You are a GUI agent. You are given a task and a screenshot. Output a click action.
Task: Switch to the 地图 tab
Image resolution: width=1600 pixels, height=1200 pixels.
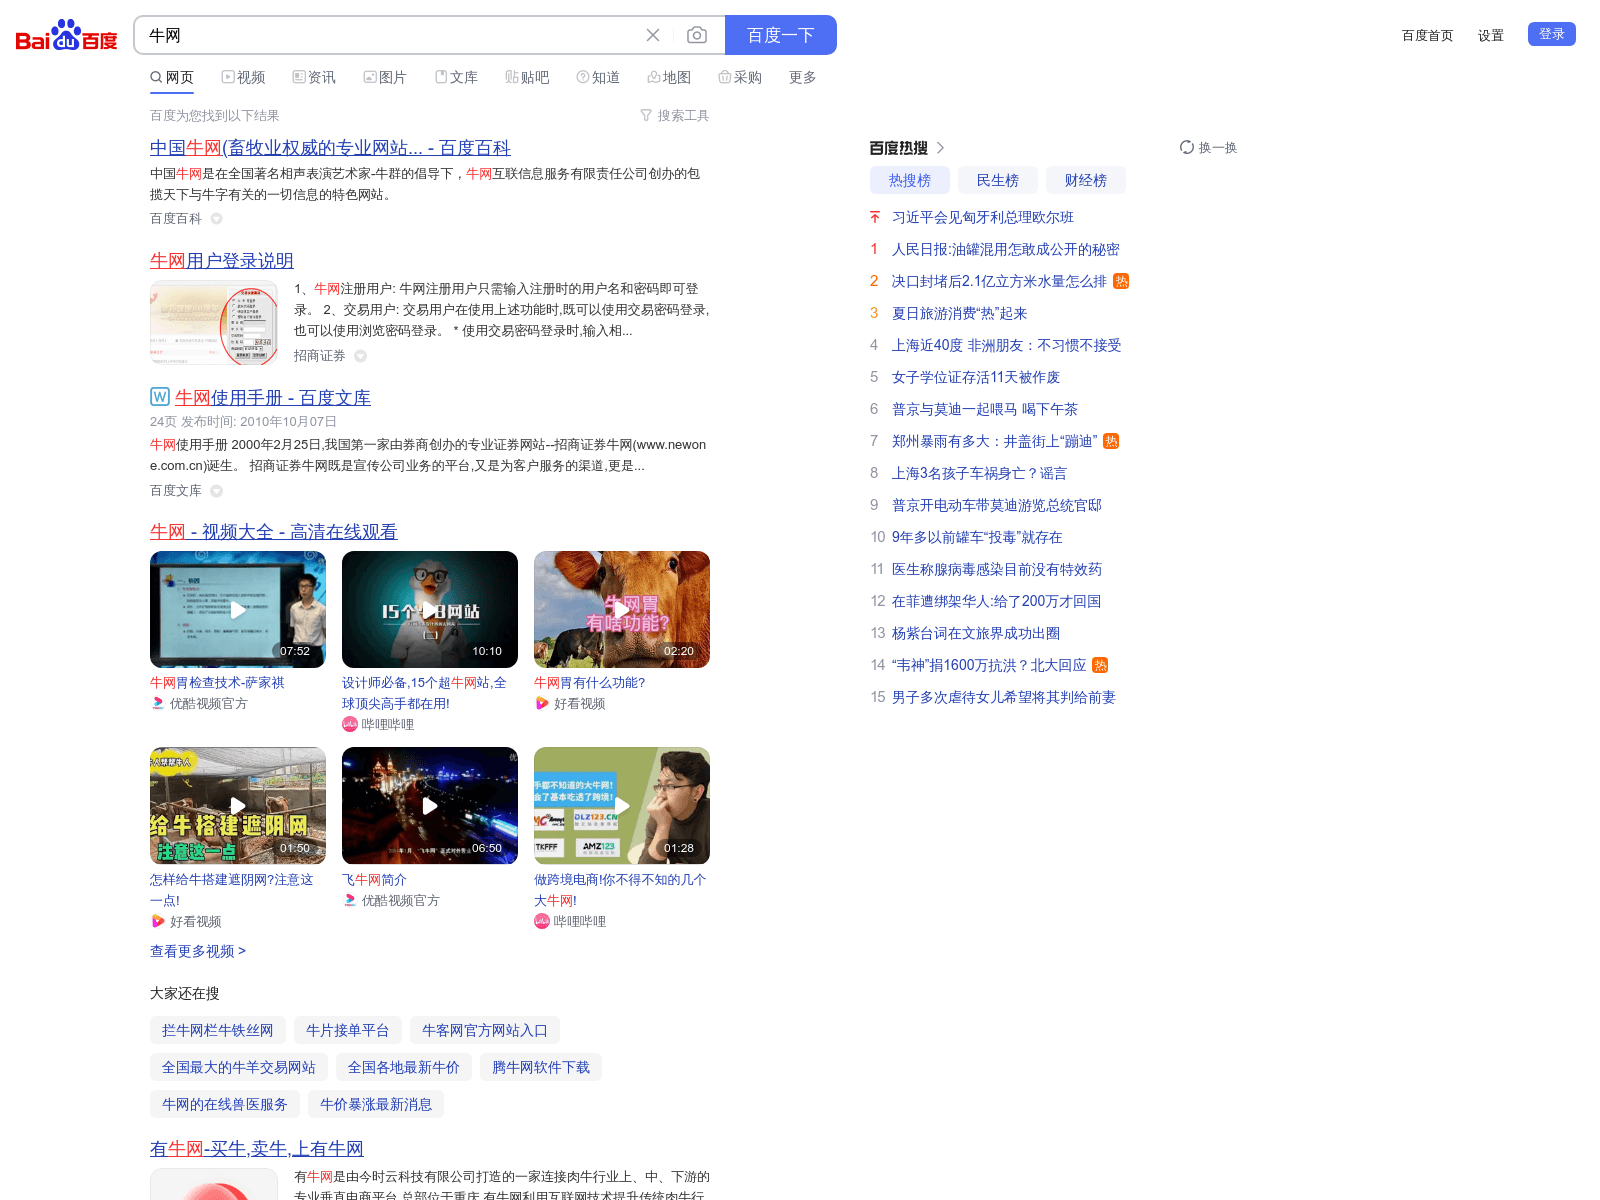[669, 77]
